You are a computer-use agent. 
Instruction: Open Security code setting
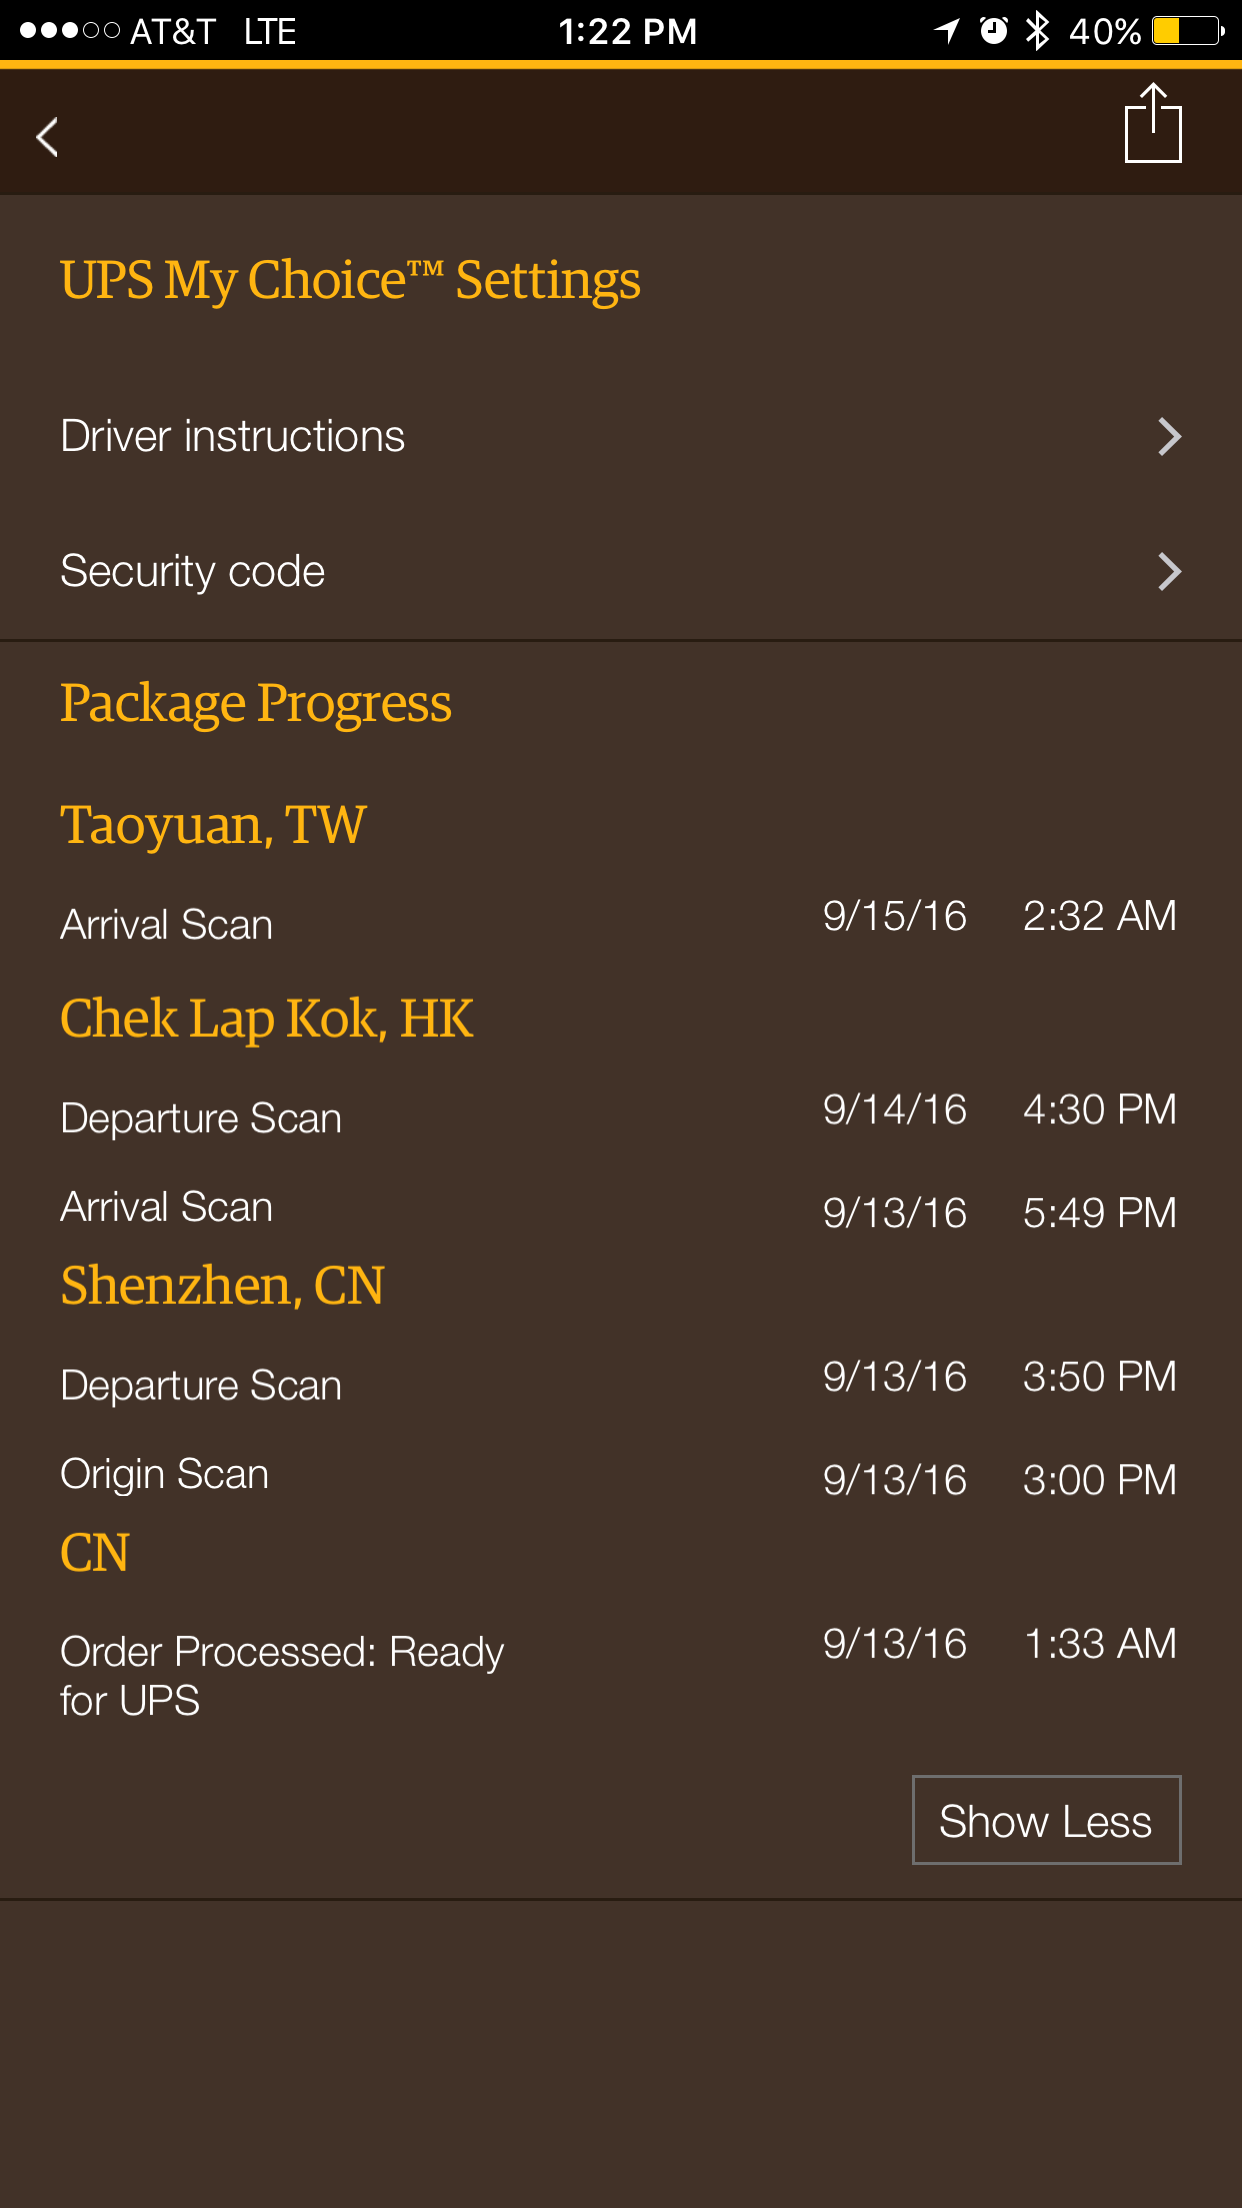(193, 572)
